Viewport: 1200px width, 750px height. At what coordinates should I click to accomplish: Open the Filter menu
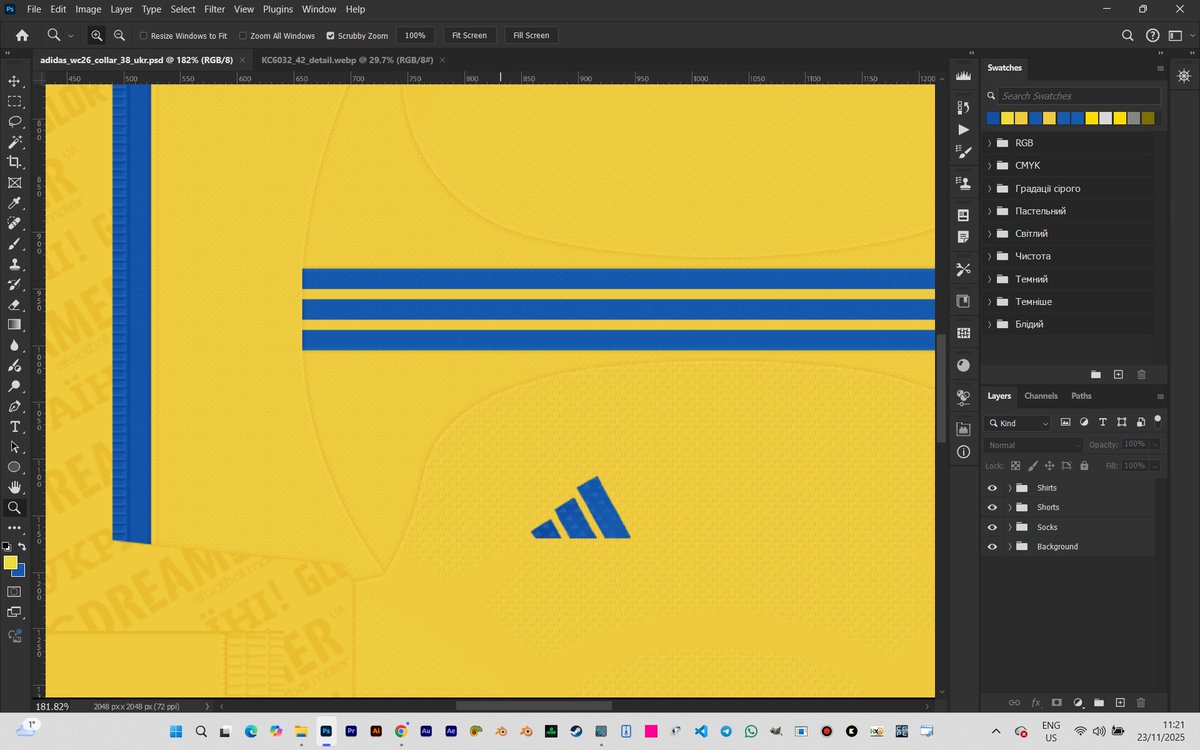215,9
